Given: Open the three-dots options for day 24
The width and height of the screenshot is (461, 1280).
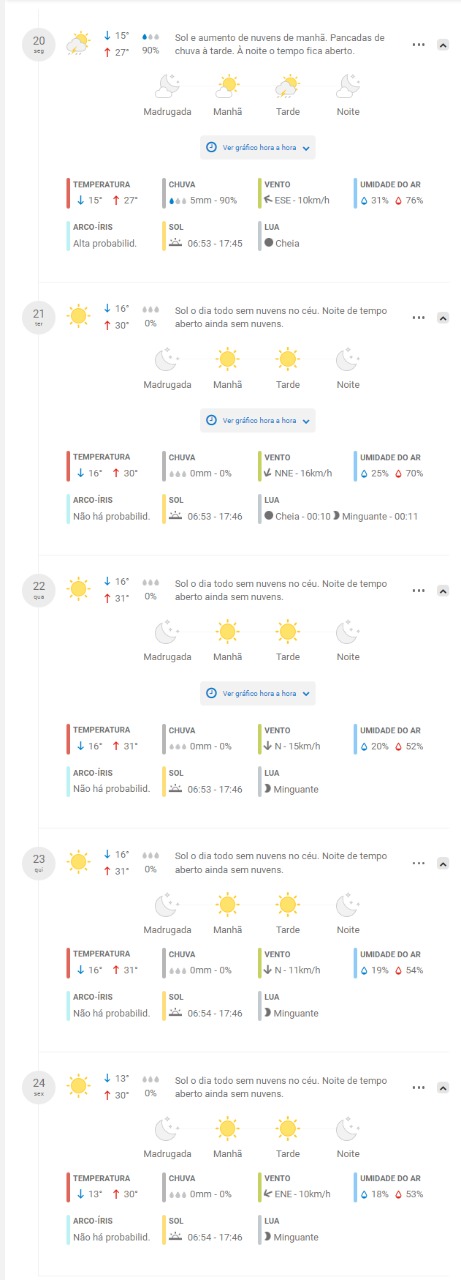Looking at the screenshot, I should pos(419,1088).
